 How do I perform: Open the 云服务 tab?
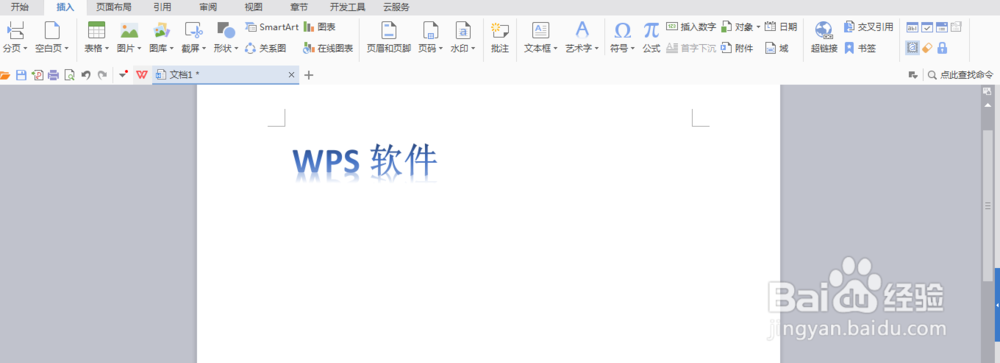(397, 8)
